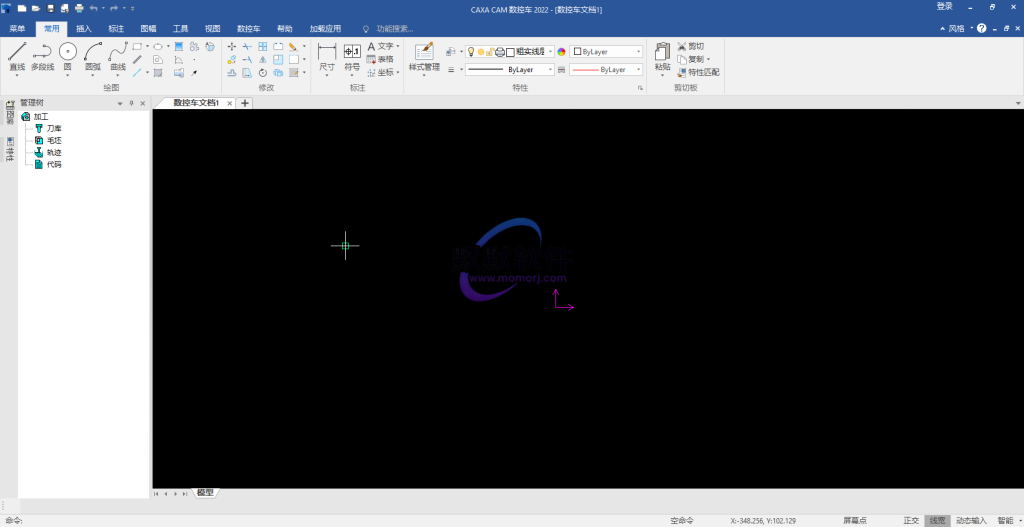Select the 直线 (Line) drawing tool

17,53
